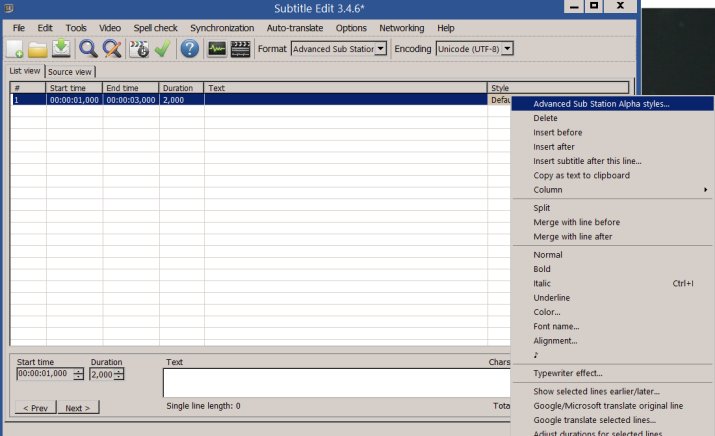Open the Video menu
This screenshot has width=715, height=436.
coord(110,28)
